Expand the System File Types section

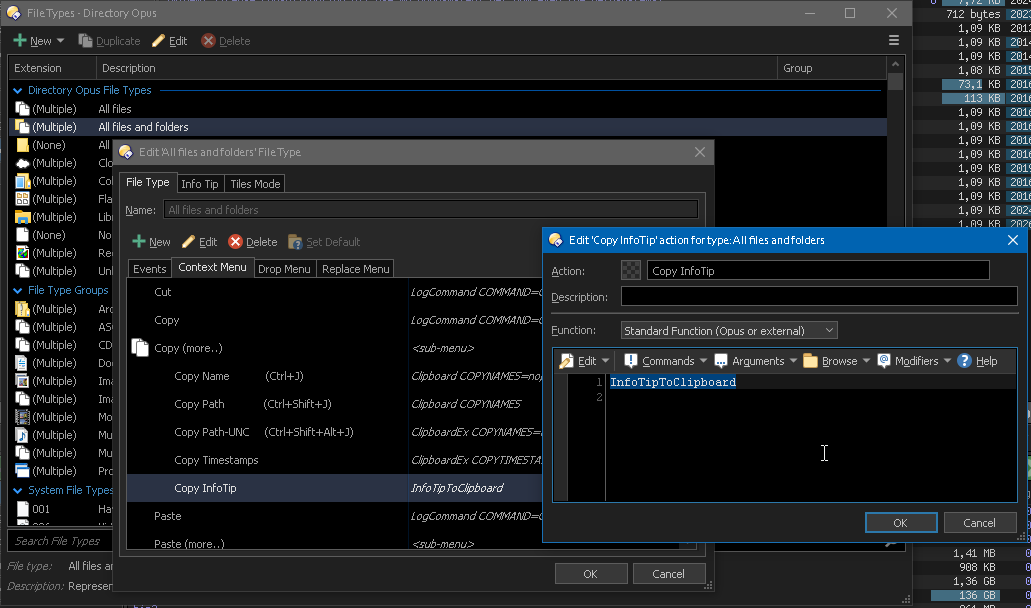(x=18, y=490)
